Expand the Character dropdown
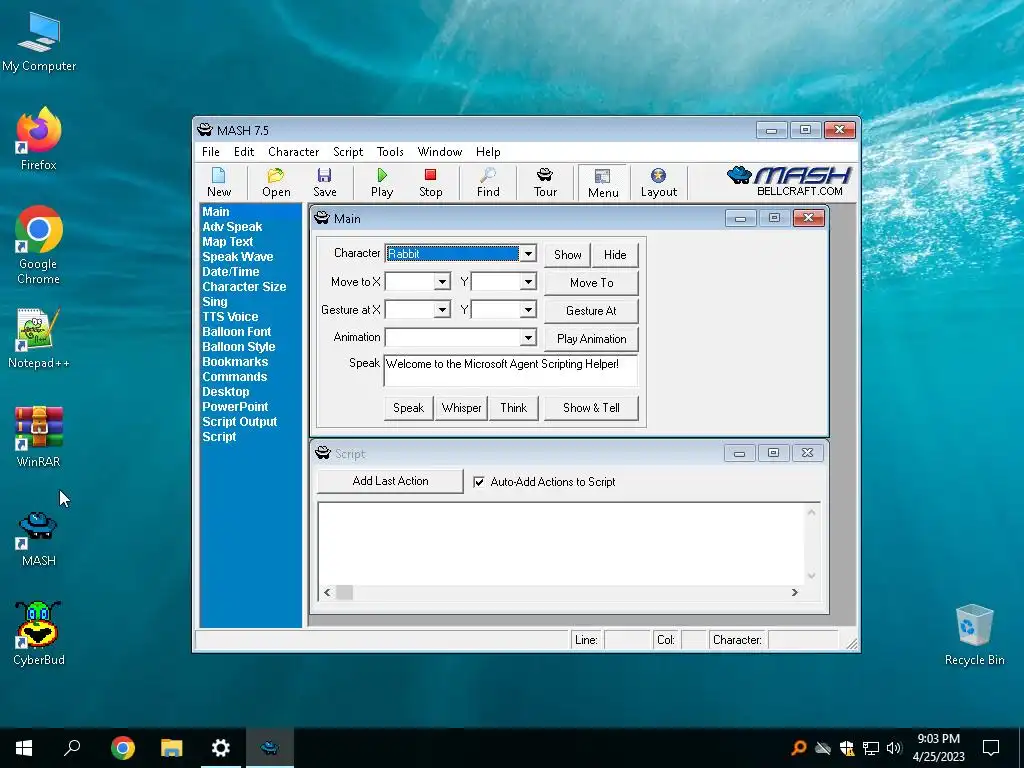 pos(528,253)
